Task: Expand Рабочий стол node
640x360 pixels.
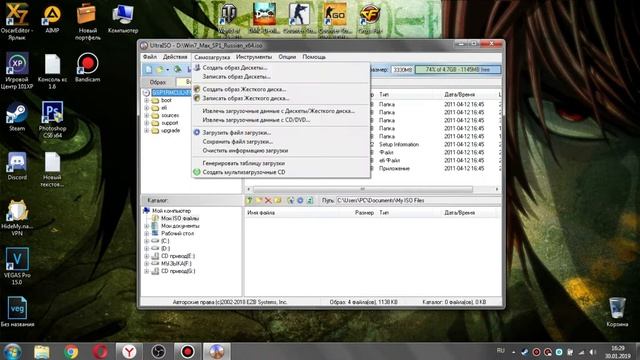Action: point(147,233)
